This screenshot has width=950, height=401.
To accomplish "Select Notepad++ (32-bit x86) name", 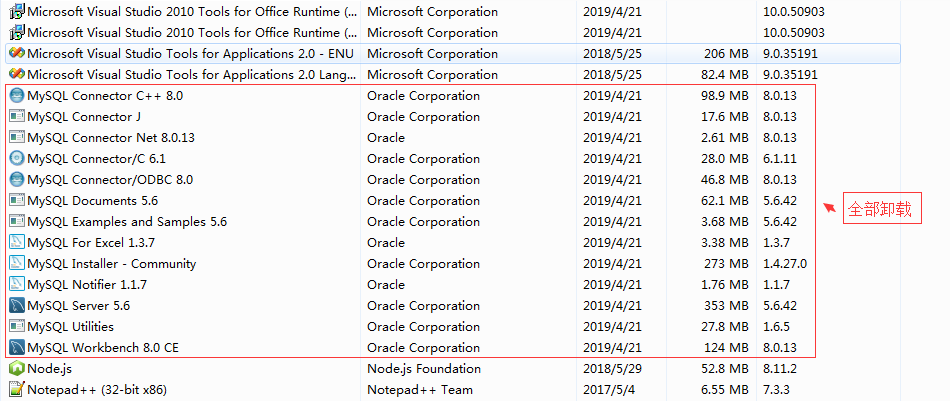I will 97,389.
